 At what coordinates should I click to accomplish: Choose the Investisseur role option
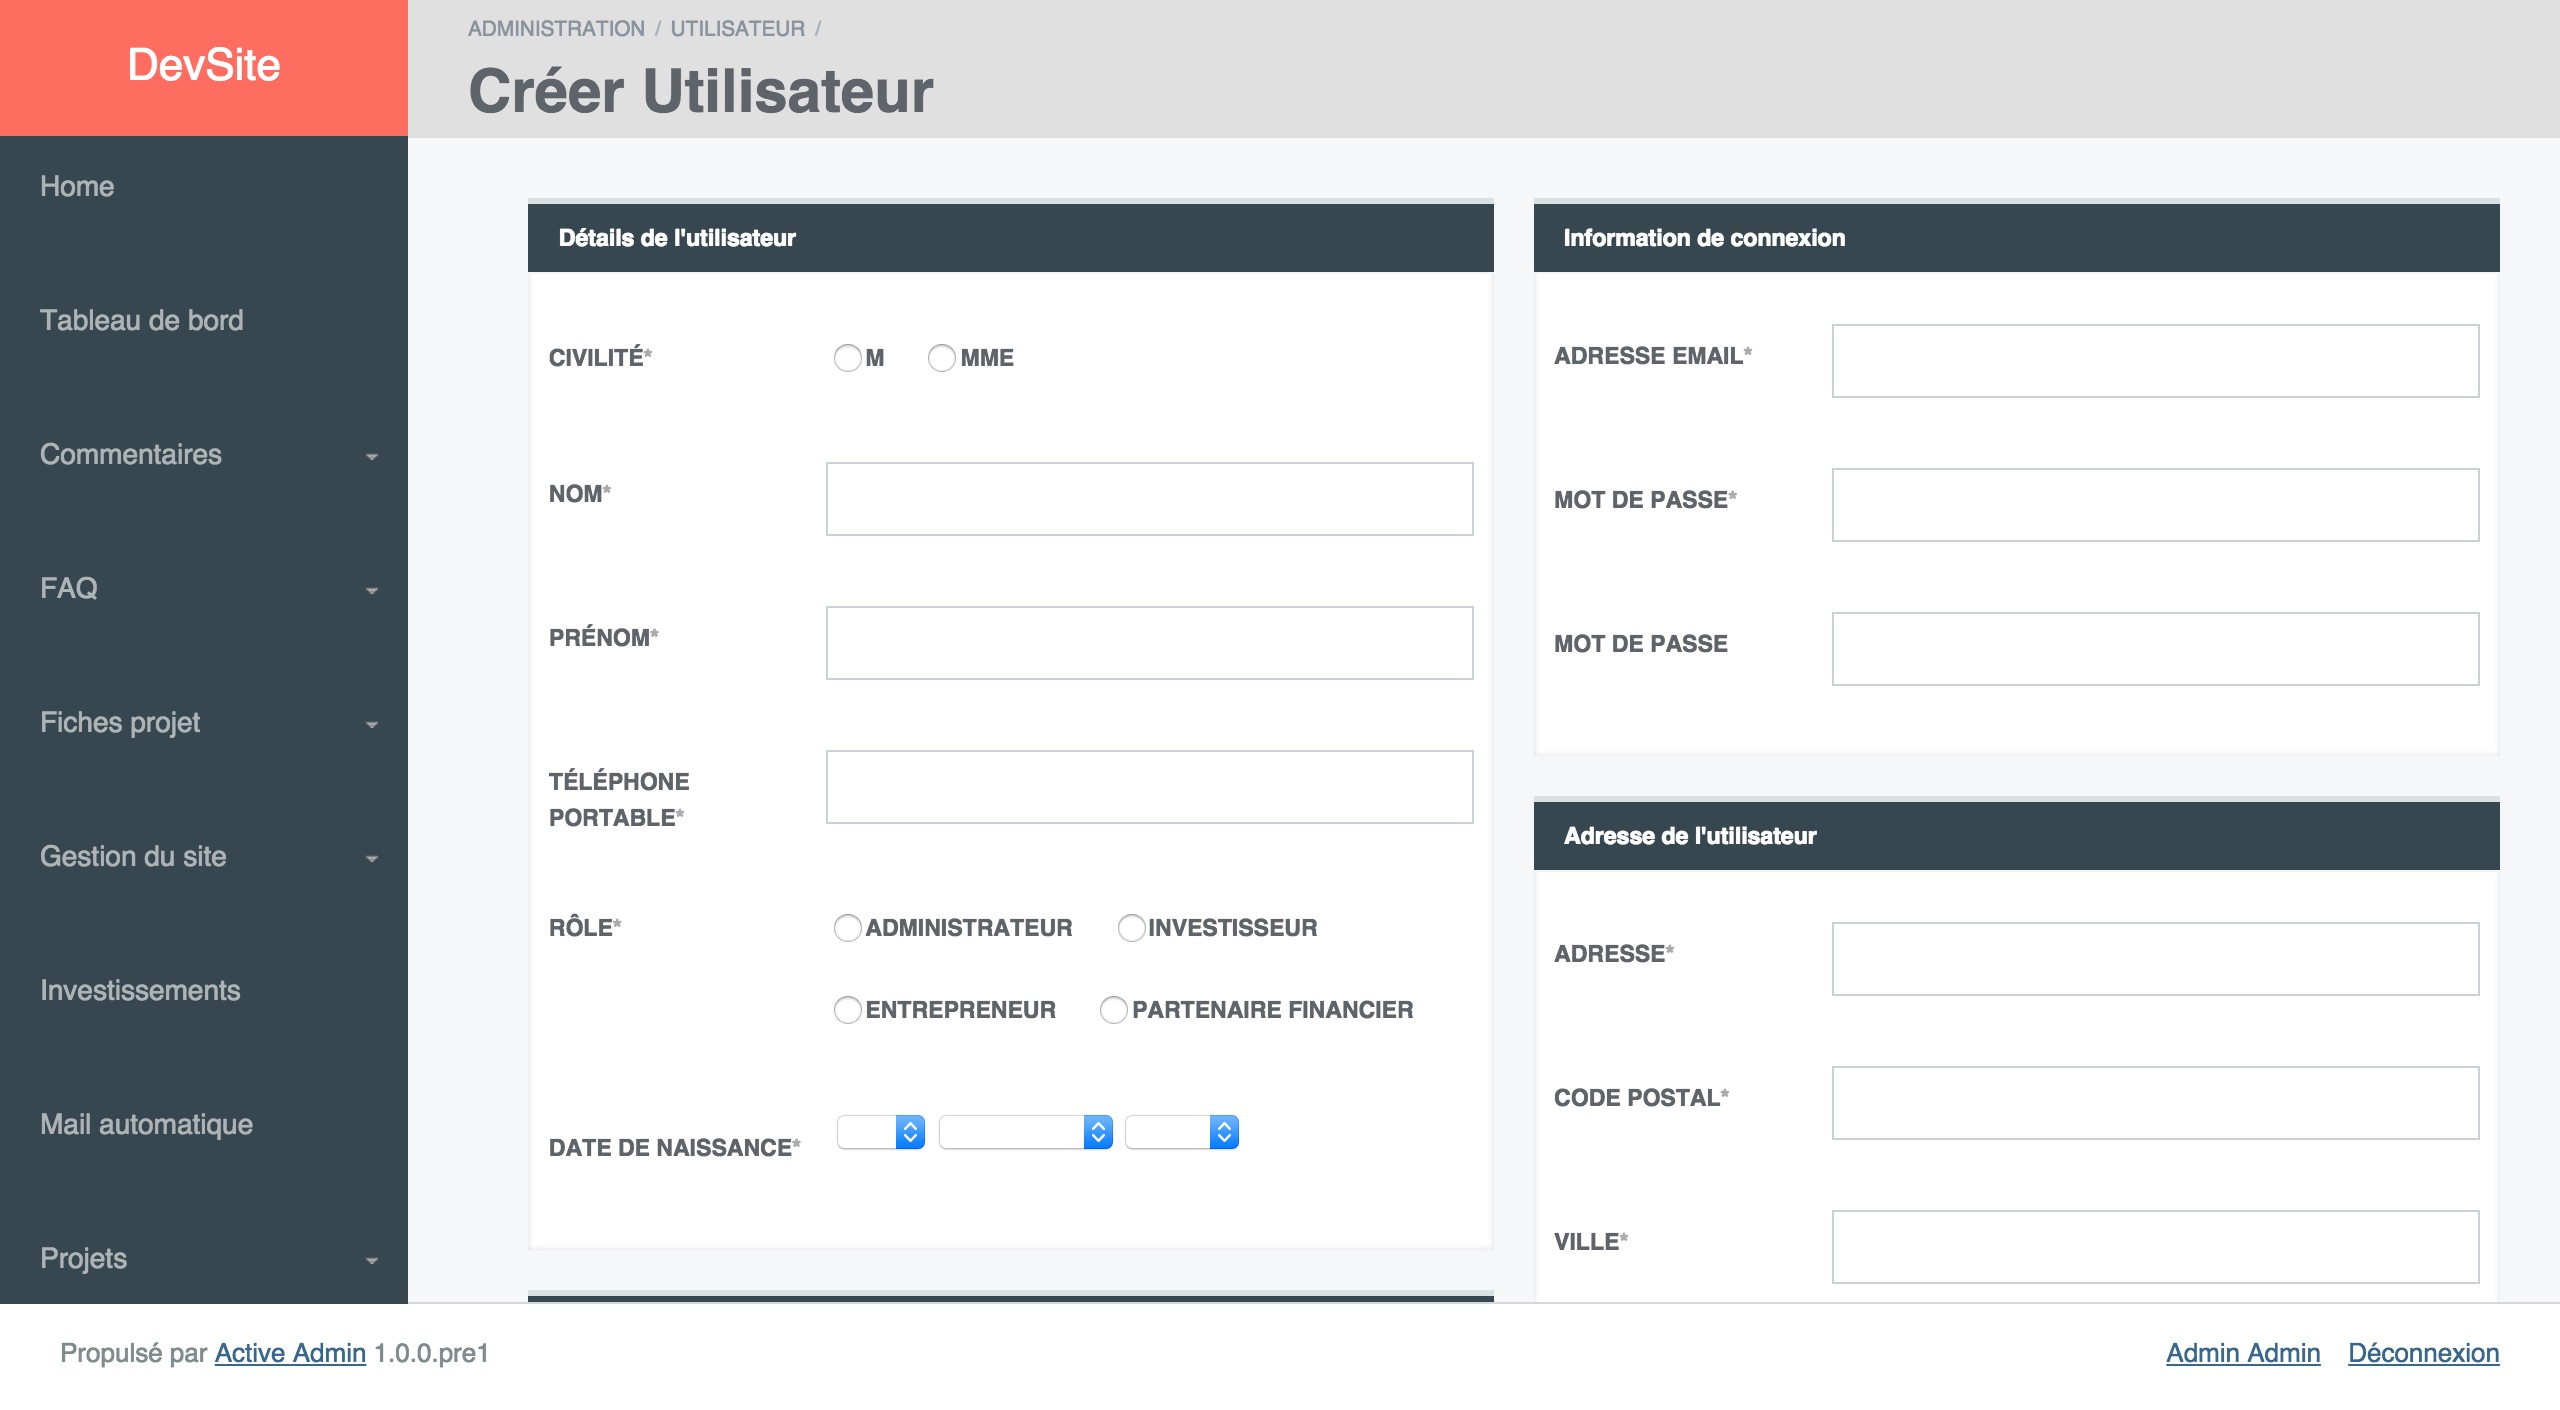(x=1131, y=928)
